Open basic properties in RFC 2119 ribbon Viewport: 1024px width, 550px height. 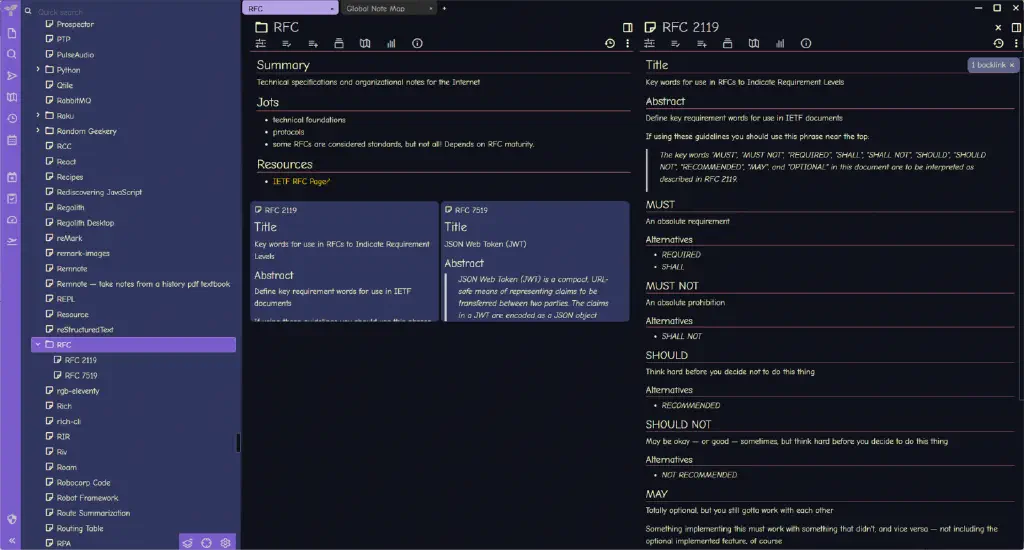[x=649, y=44]
